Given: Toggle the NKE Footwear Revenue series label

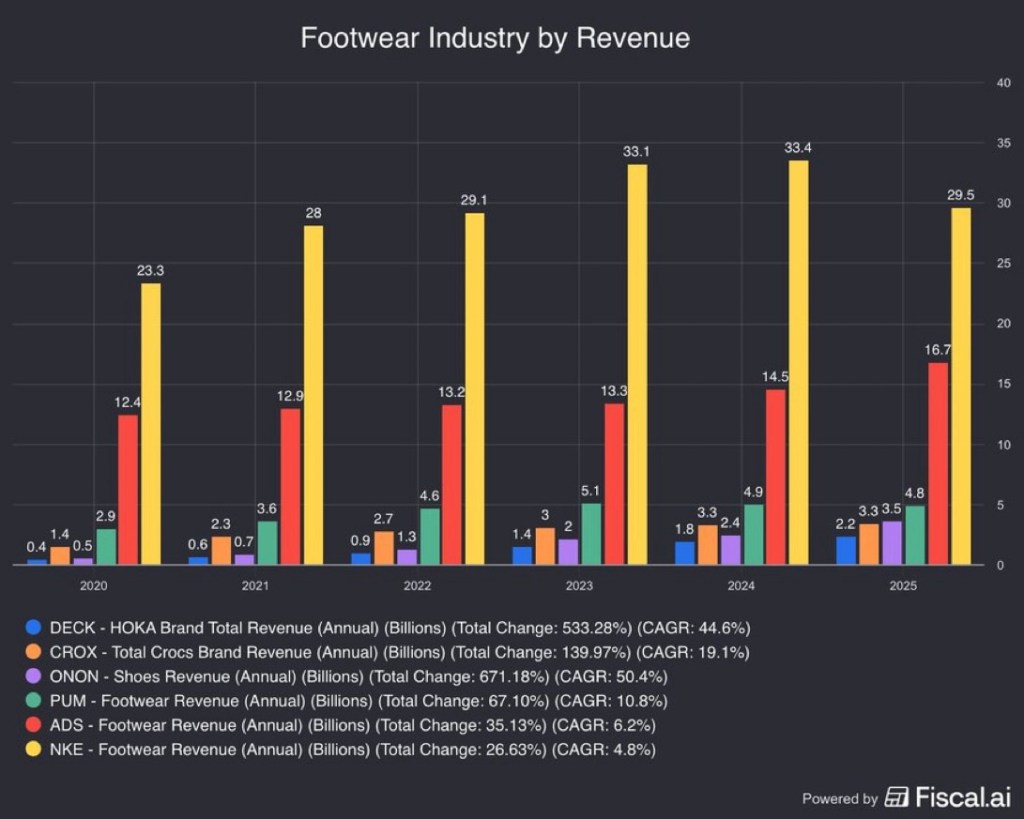Looking at the screenshot, I should (x=352, y=748).
